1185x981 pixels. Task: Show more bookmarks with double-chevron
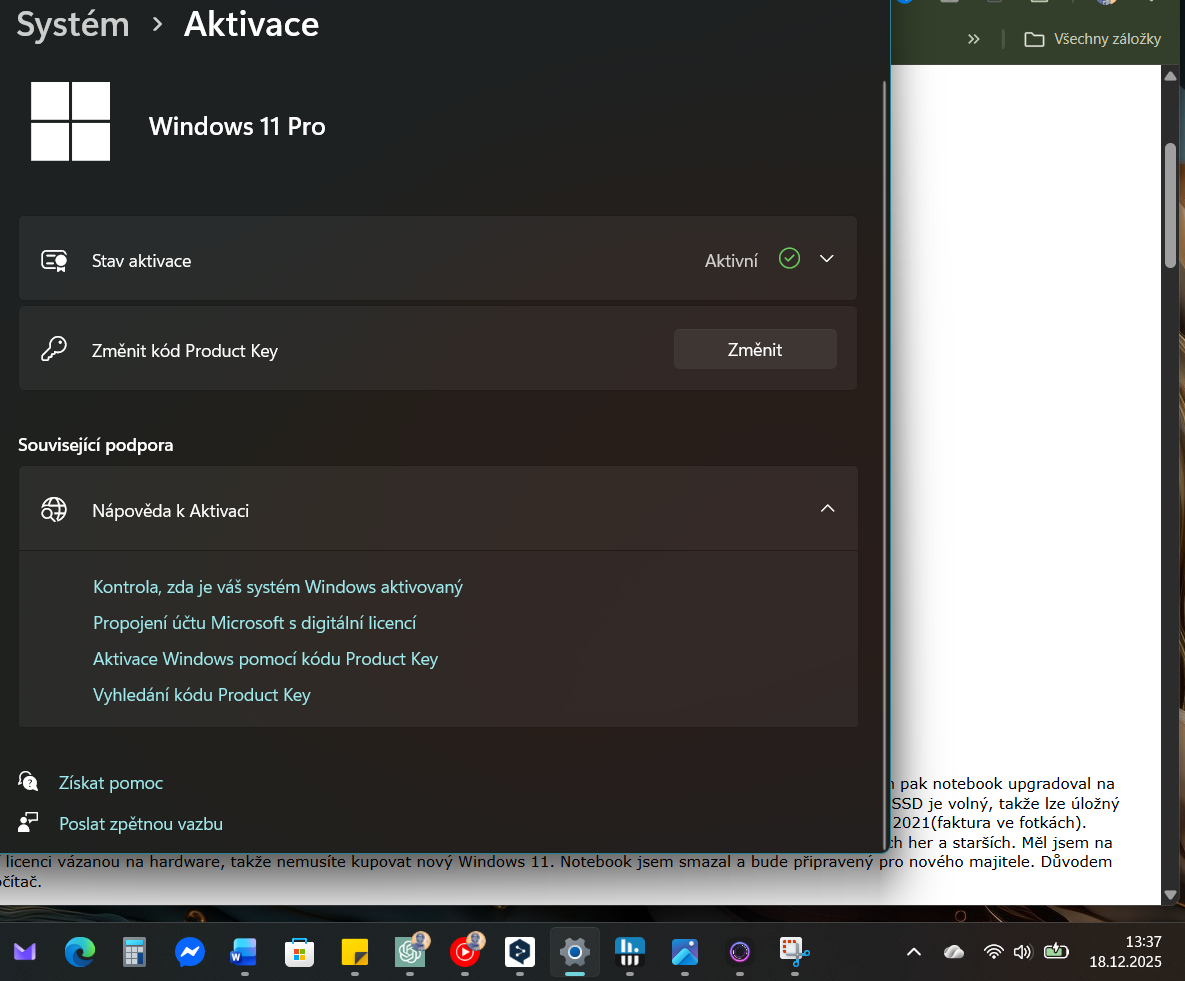(x=973, y=39)
